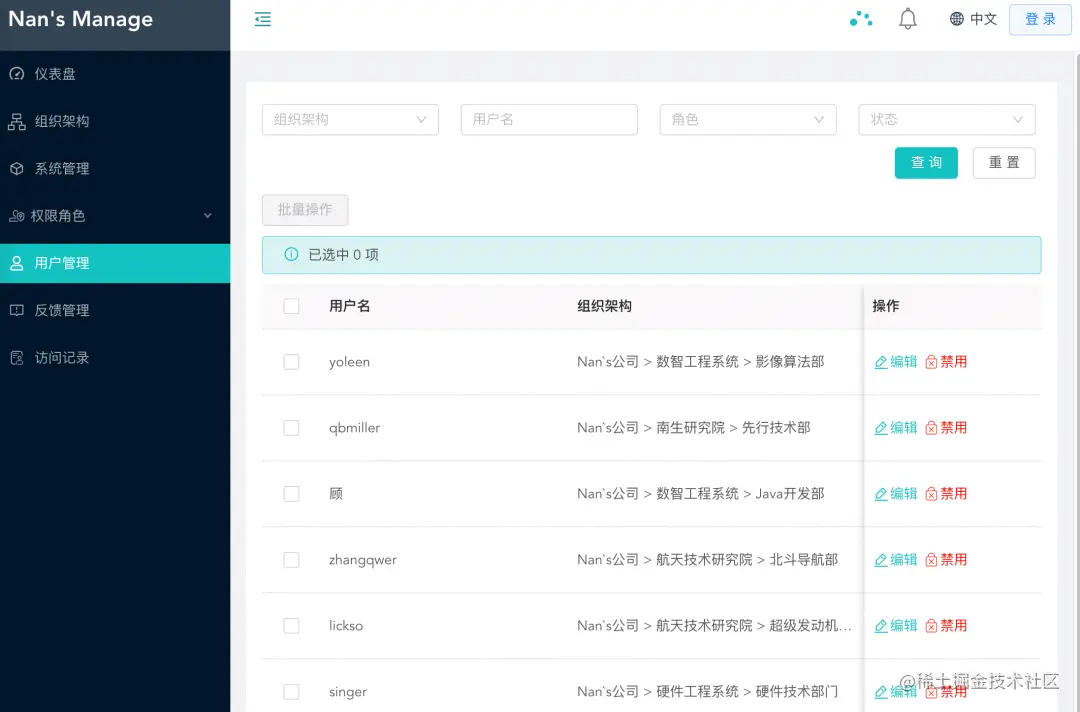Tick the checkbox beside qbmiller
The image size is (1080, 712).
(x=291, y=427)
